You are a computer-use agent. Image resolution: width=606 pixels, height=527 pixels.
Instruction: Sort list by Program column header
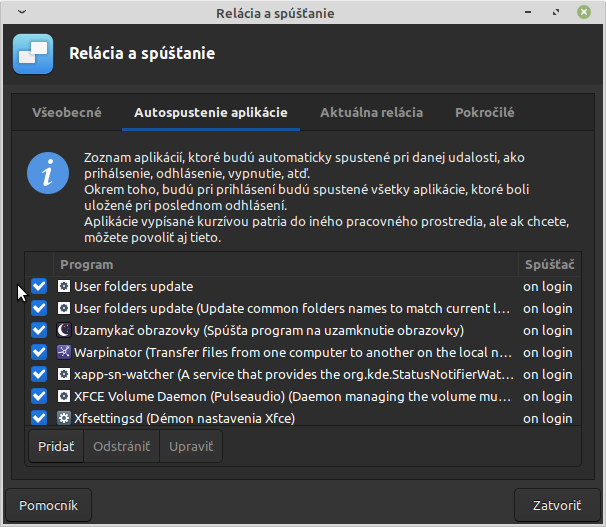tap(286, 265)
